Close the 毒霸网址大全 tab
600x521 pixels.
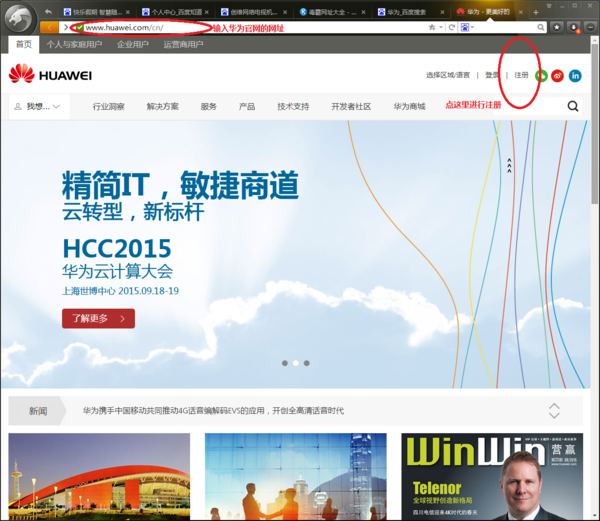coord(363,12)
